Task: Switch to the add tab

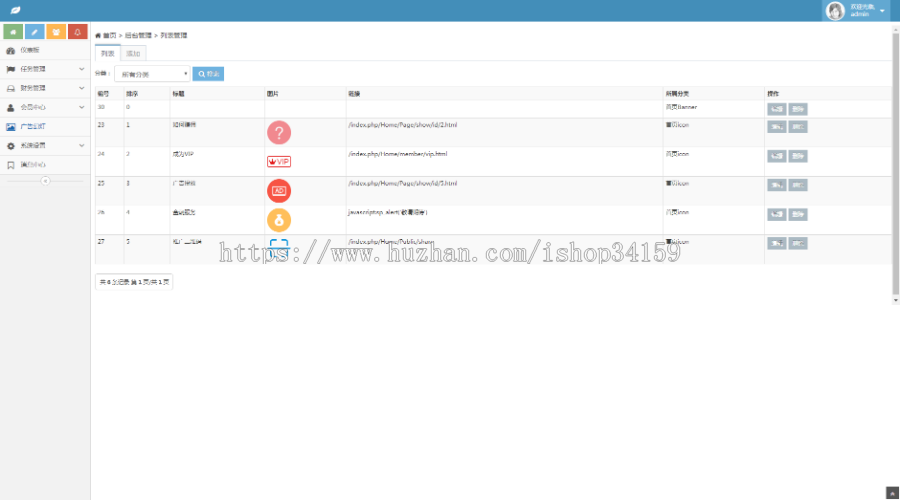Action: click(133, 53)
